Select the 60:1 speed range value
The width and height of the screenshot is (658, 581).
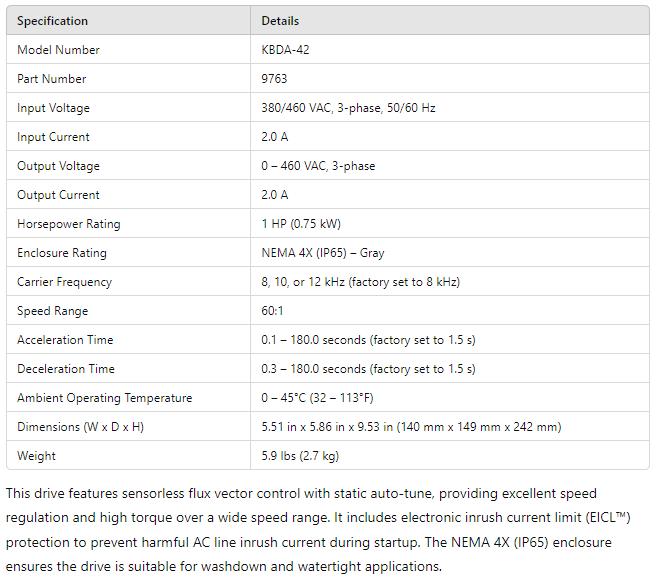point(272,311)
